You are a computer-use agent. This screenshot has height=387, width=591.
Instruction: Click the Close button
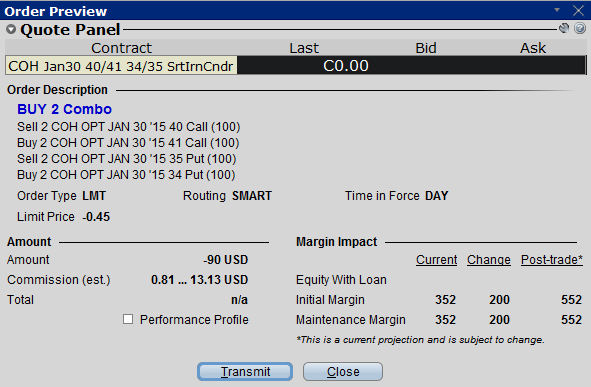343,372
